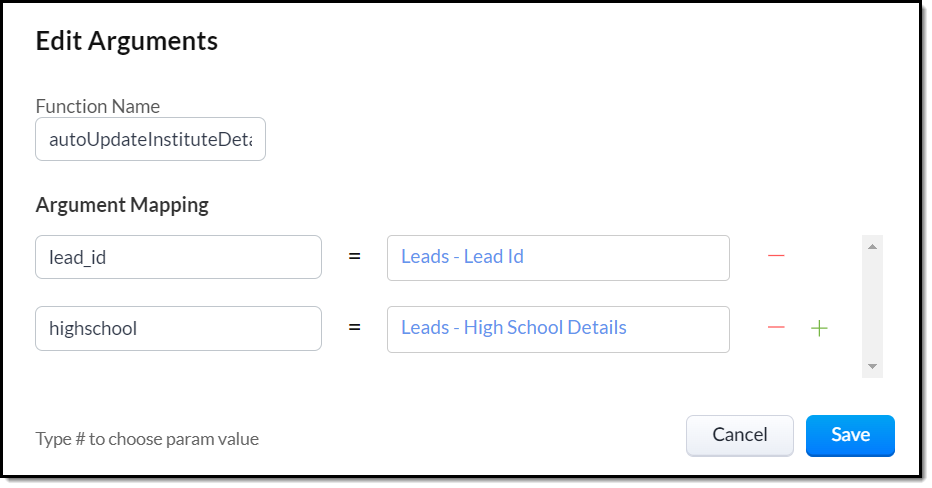Viewport: 932px width, 488px height.
Task: Delete the highschool argument with minus icon
Action: tap(776, 328)
